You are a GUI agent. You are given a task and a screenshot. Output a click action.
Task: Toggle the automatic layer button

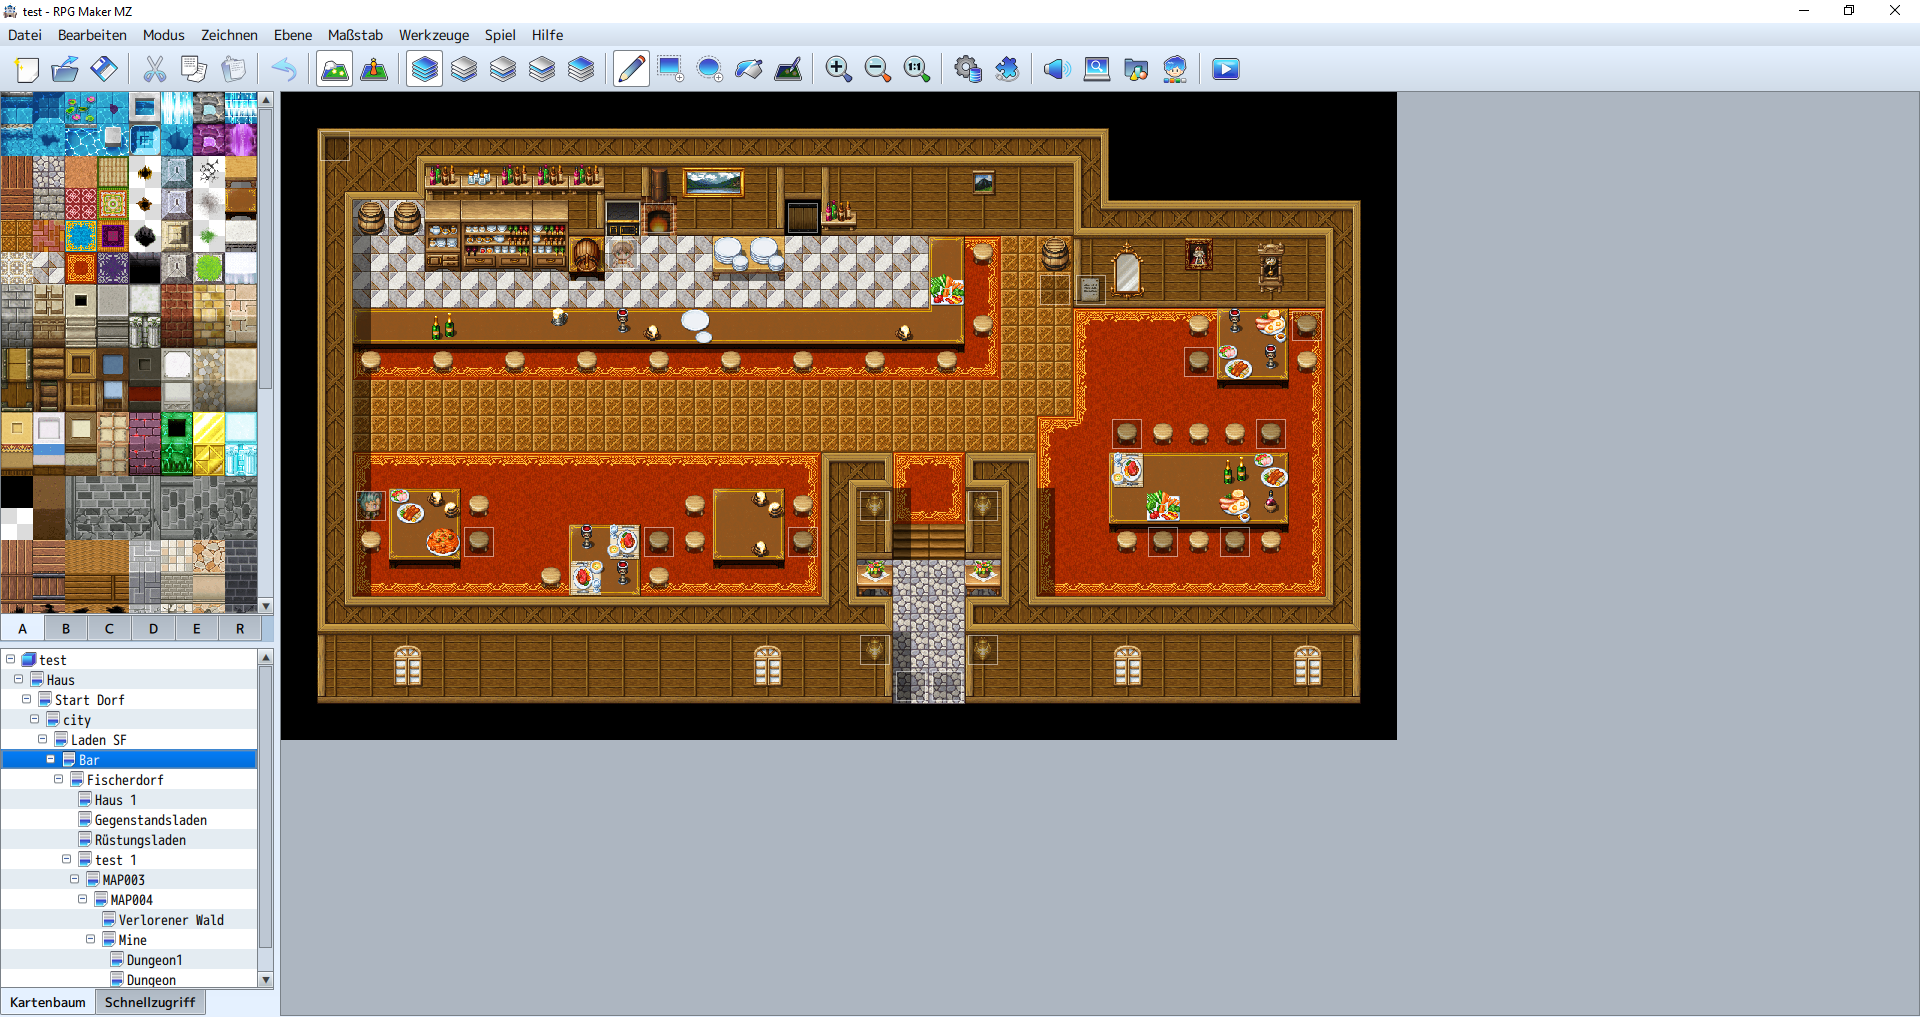[x=425, y=69]
